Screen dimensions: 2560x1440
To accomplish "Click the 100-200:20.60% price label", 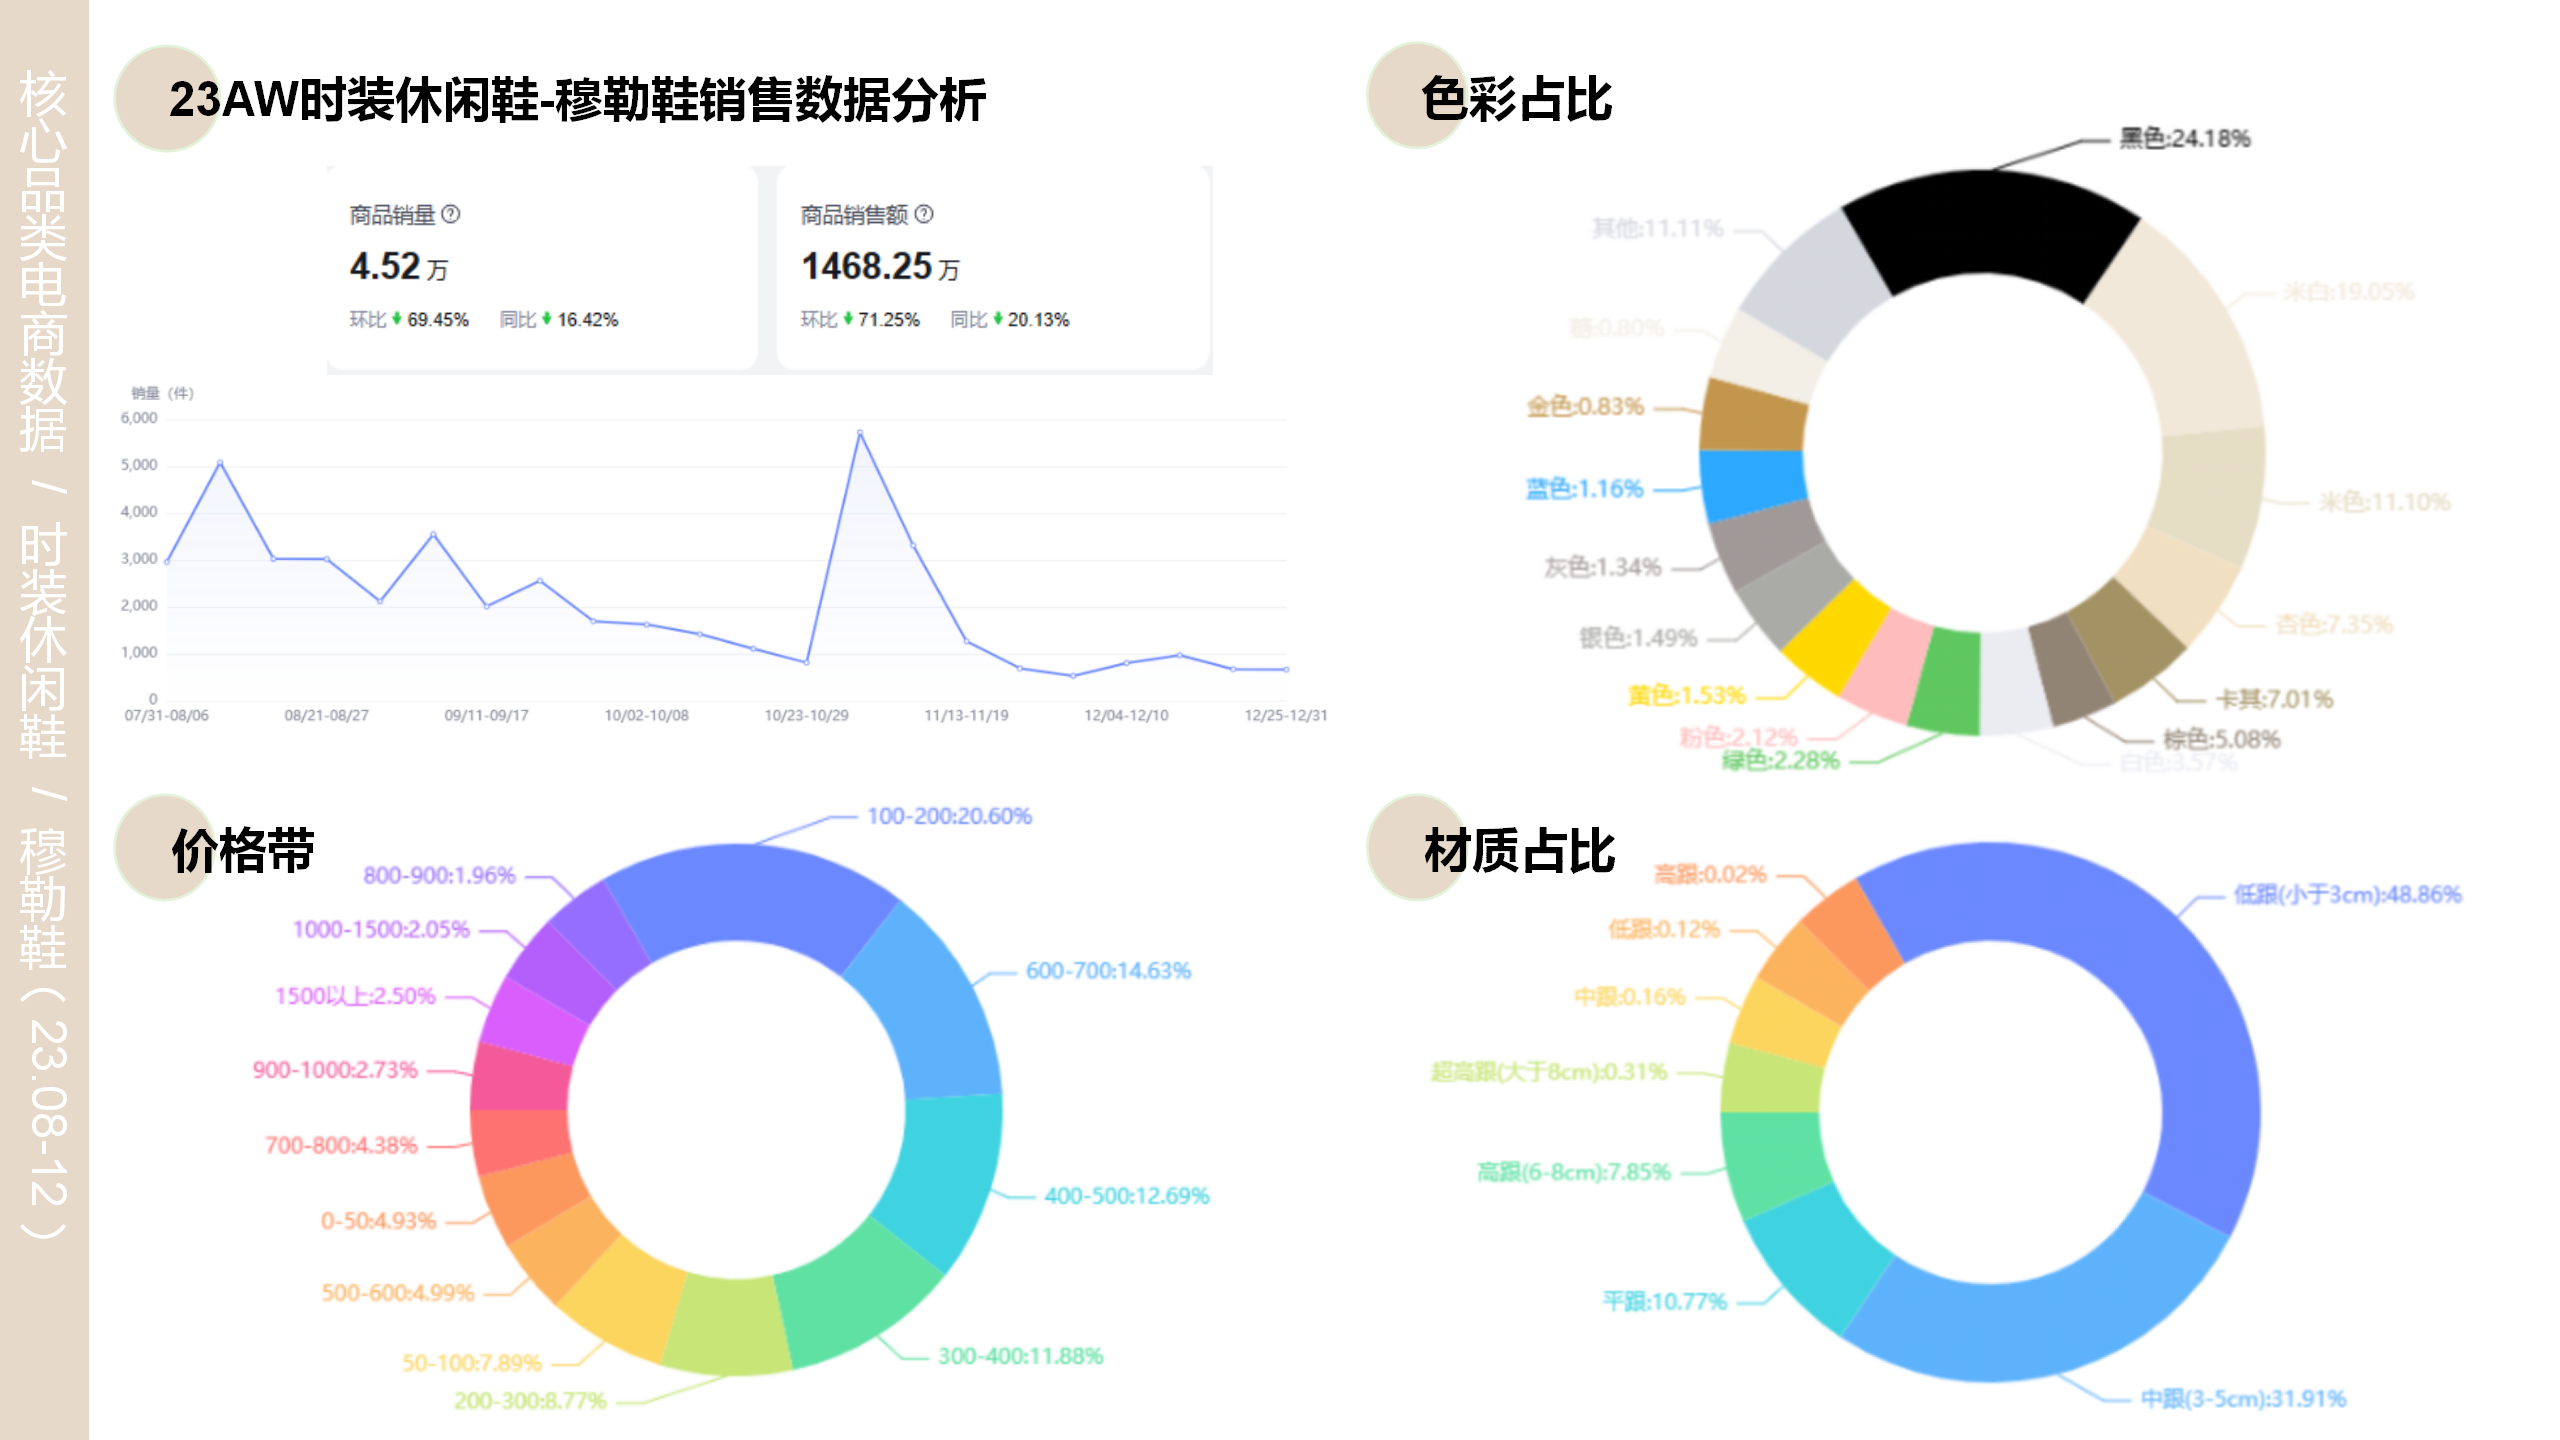I will pyautogui.click(x=949, y=816).
